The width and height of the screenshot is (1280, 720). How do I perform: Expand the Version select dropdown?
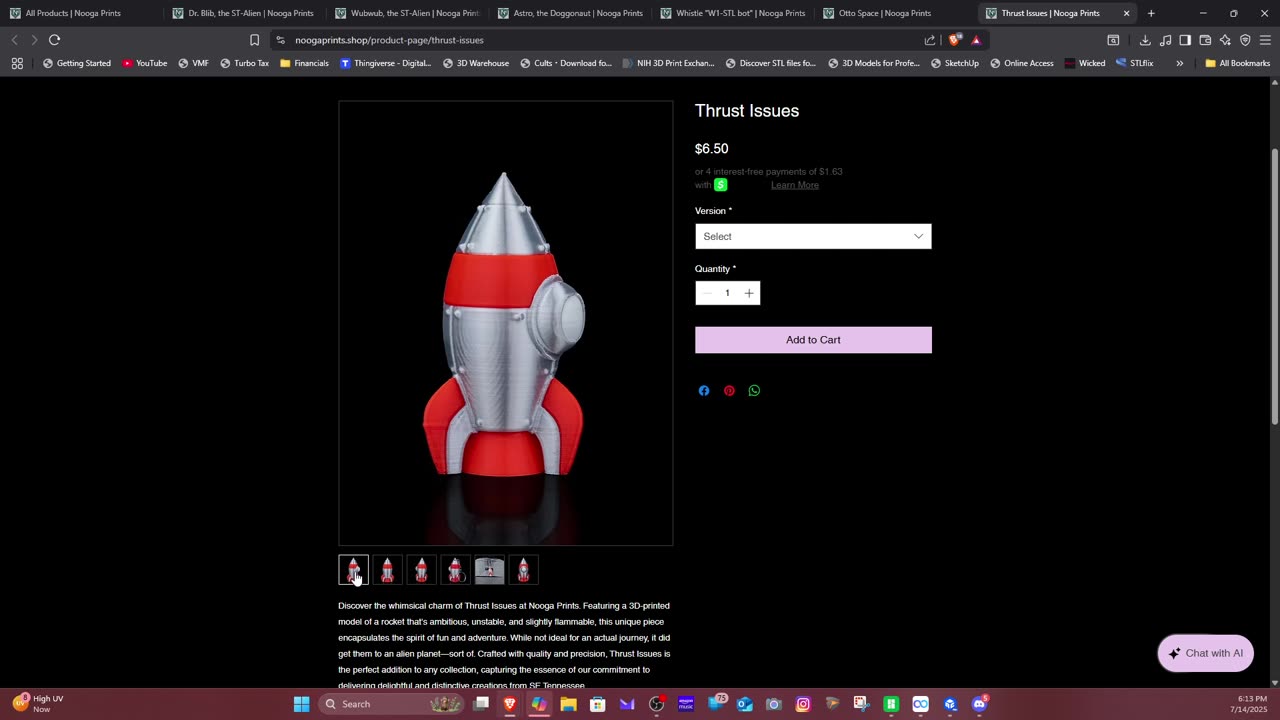tap(813, 236)
